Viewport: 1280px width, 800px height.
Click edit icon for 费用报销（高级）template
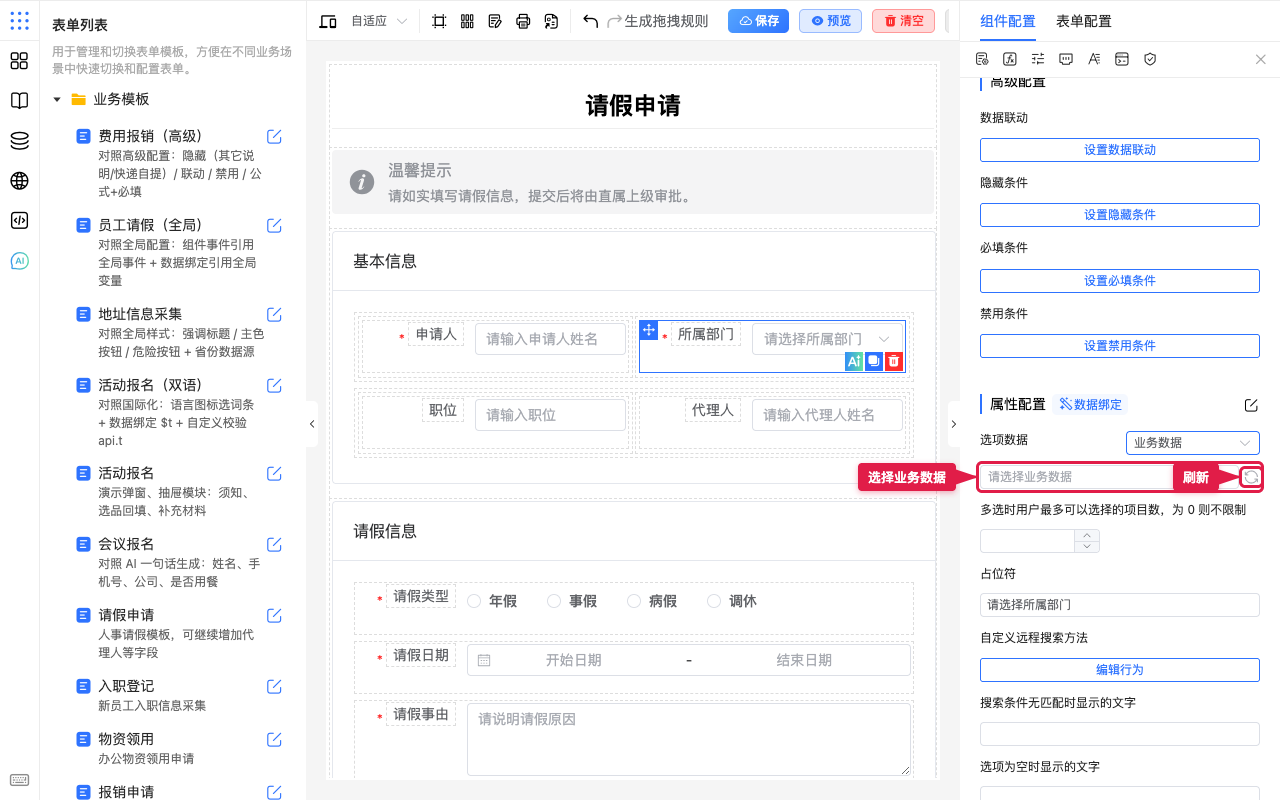pyautogui.click(x=274, y=137)
